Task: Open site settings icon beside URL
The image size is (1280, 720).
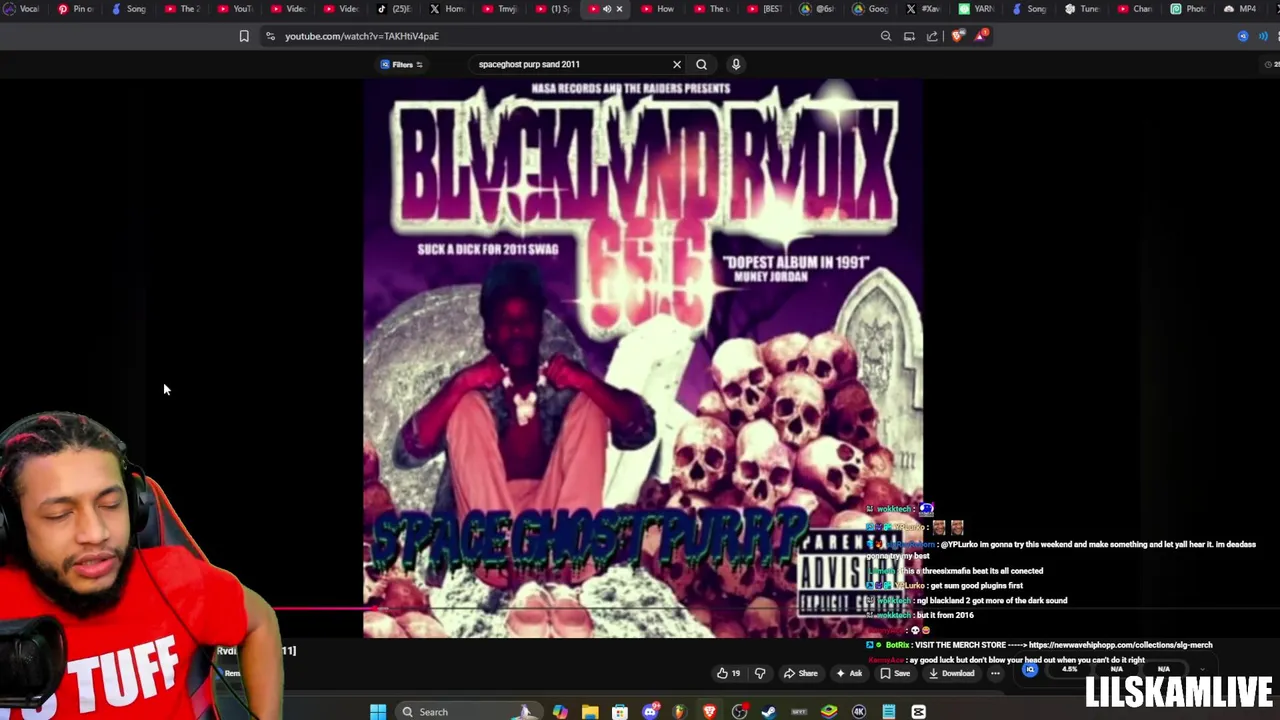Action: click(x=270, y=36)
